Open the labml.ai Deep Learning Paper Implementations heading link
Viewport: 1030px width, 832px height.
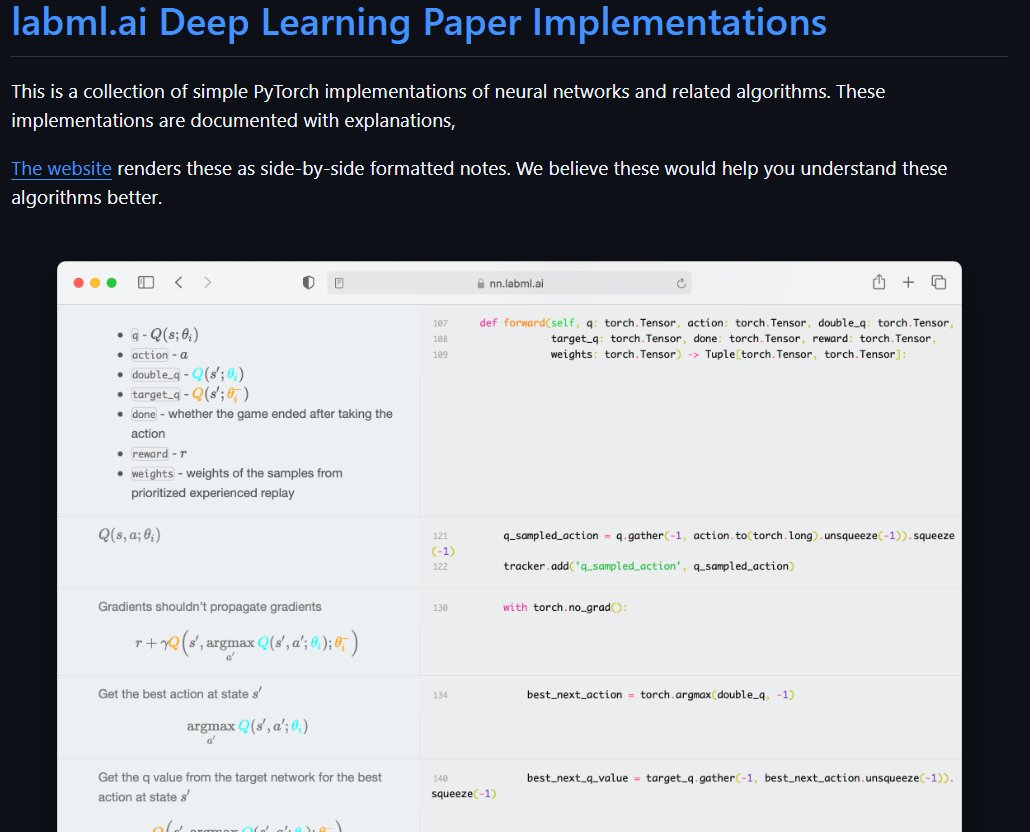[x=418, y=22]
